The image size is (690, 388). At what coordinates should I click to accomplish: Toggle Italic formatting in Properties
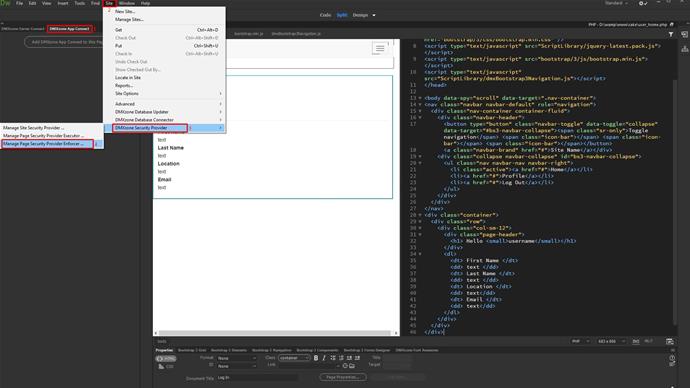[324, 358]
